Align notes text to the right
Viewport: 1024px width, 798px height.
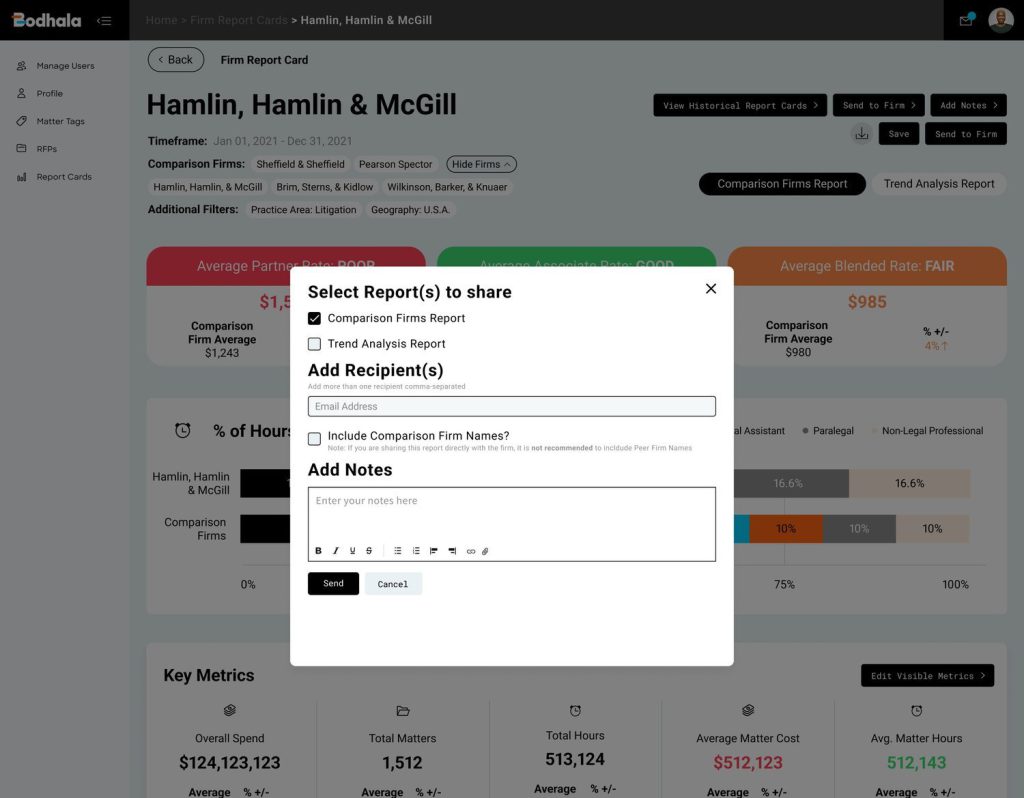pos(452,551)
